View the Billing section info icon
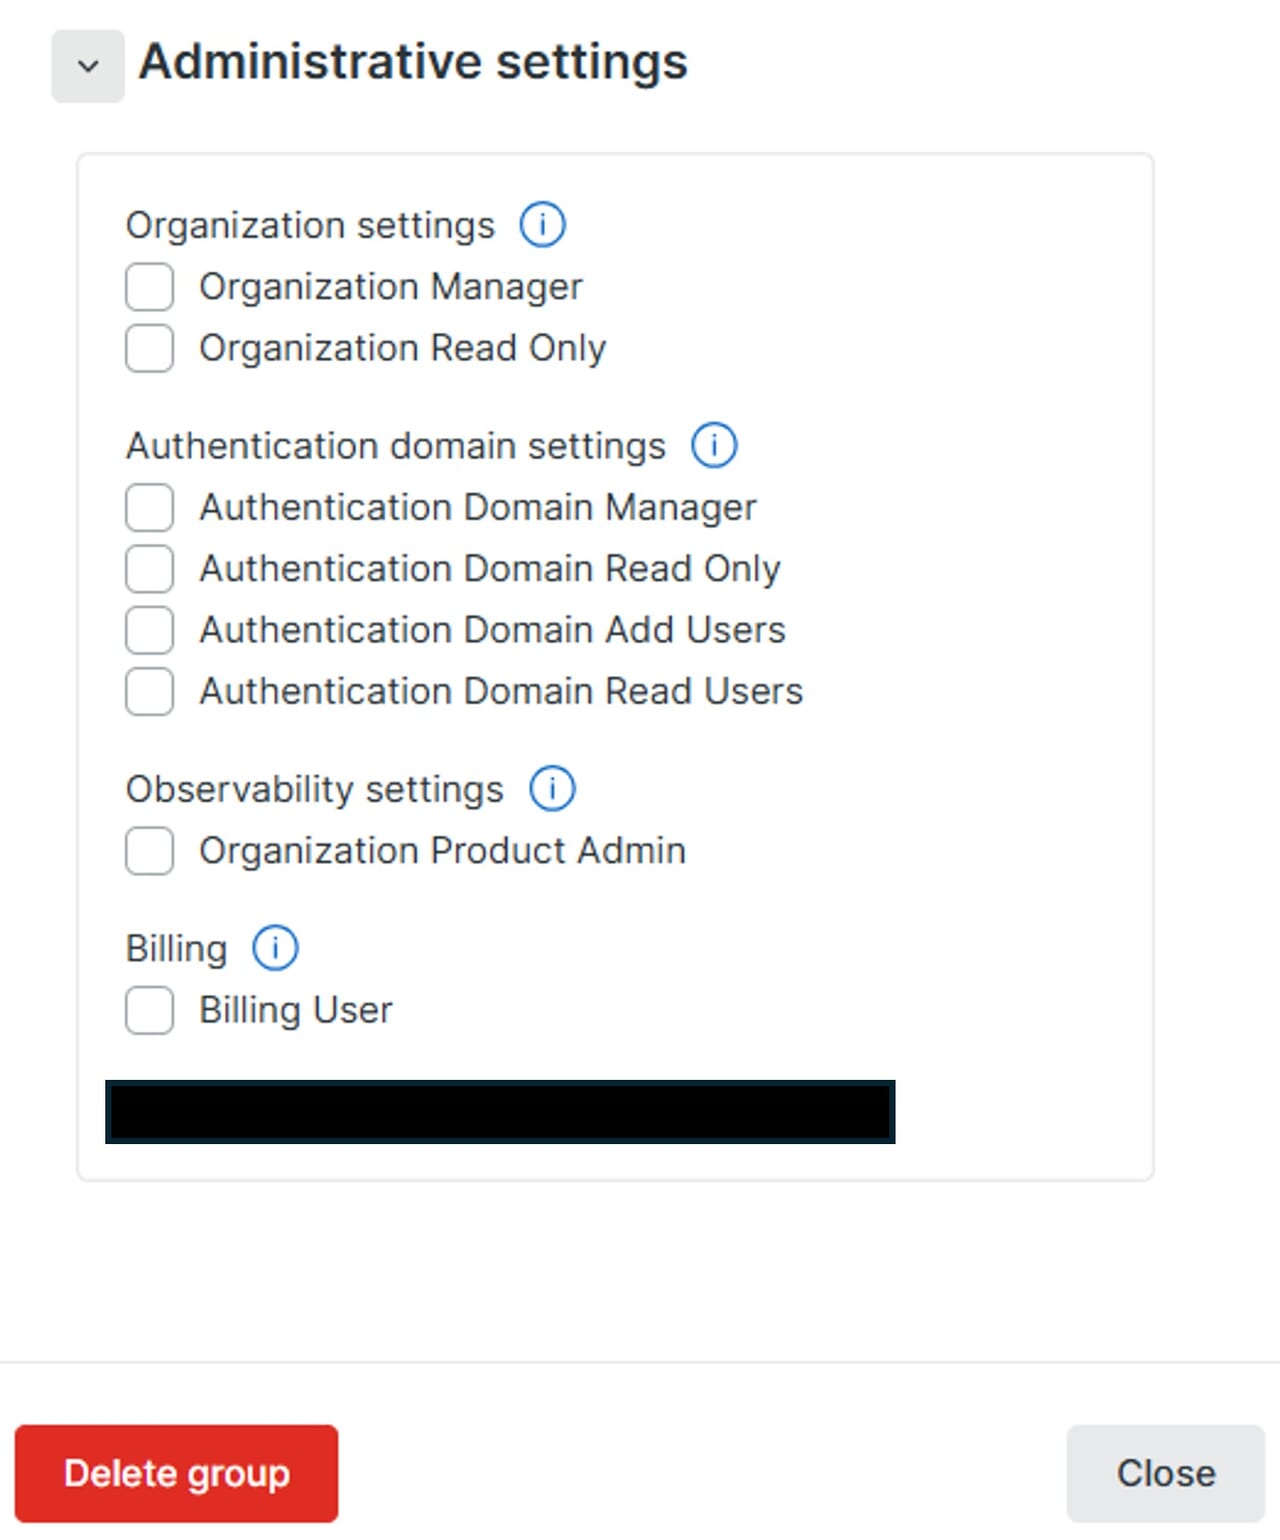The image size is (1280, 1540). (x=275, y=948)
